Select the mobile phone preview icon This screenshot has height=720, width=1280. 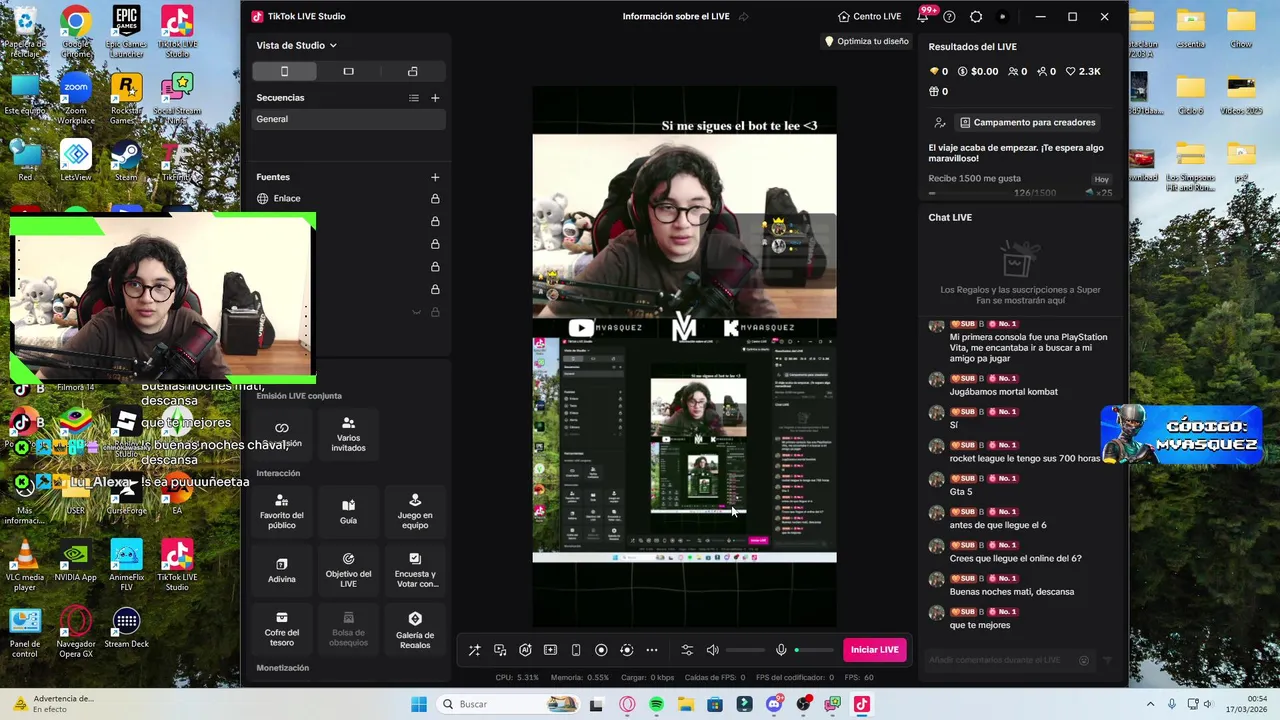tap(576, 650)
